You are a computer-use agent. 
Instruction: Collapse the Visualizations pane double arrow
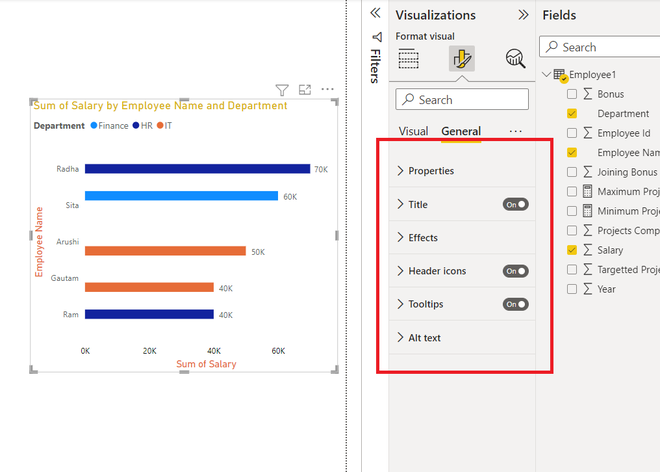(x=523, y=15)
